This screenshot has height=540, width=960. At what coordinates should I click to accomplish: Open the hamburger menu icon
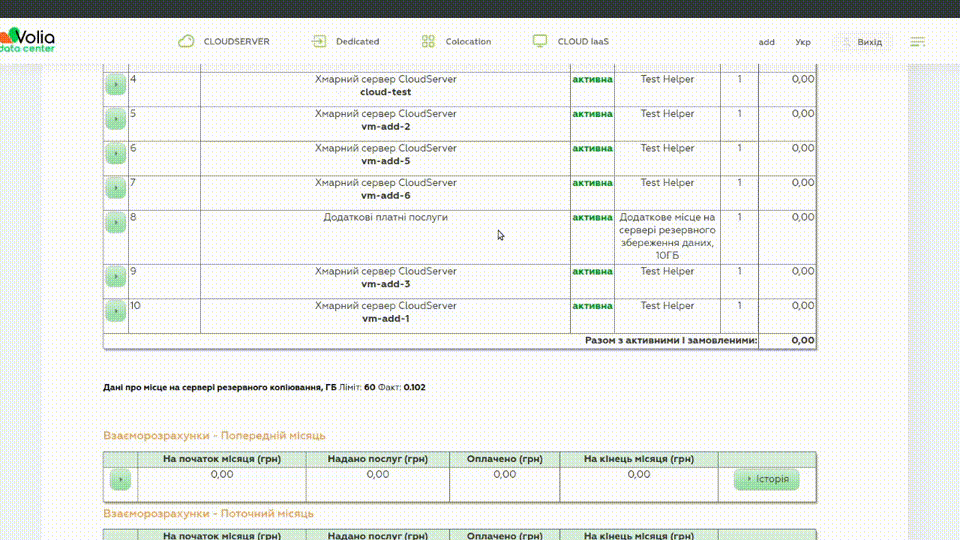click(x=917, y=42)
